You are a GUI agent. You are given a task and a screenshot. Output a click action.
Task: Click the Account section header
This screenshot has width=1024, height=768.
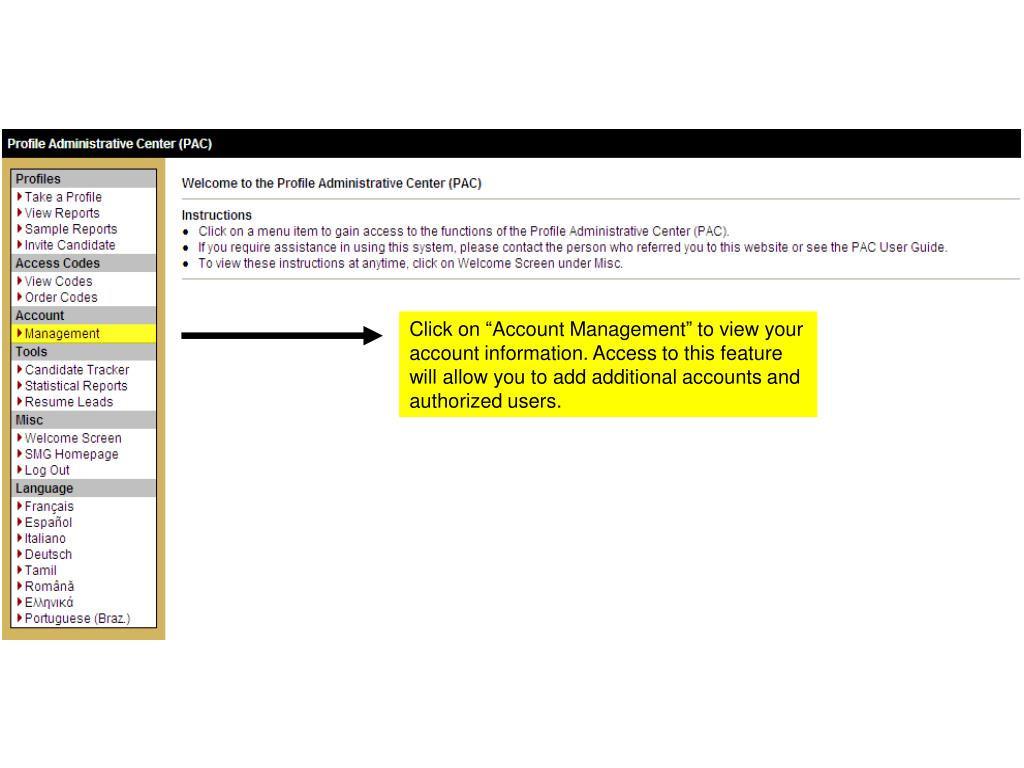tap(84, 315)
